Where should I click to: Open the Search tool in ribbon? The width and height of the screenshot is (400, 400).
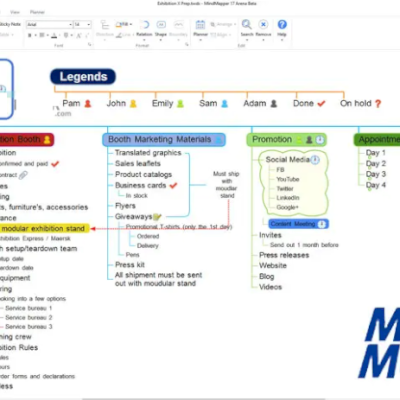(247, 25)
